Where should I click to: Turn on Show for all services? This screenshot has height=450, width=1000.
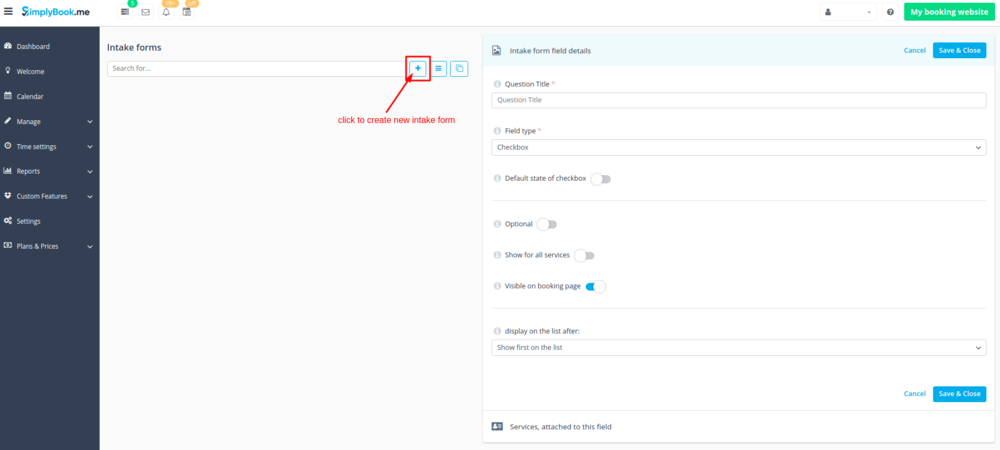pos(583,255)
